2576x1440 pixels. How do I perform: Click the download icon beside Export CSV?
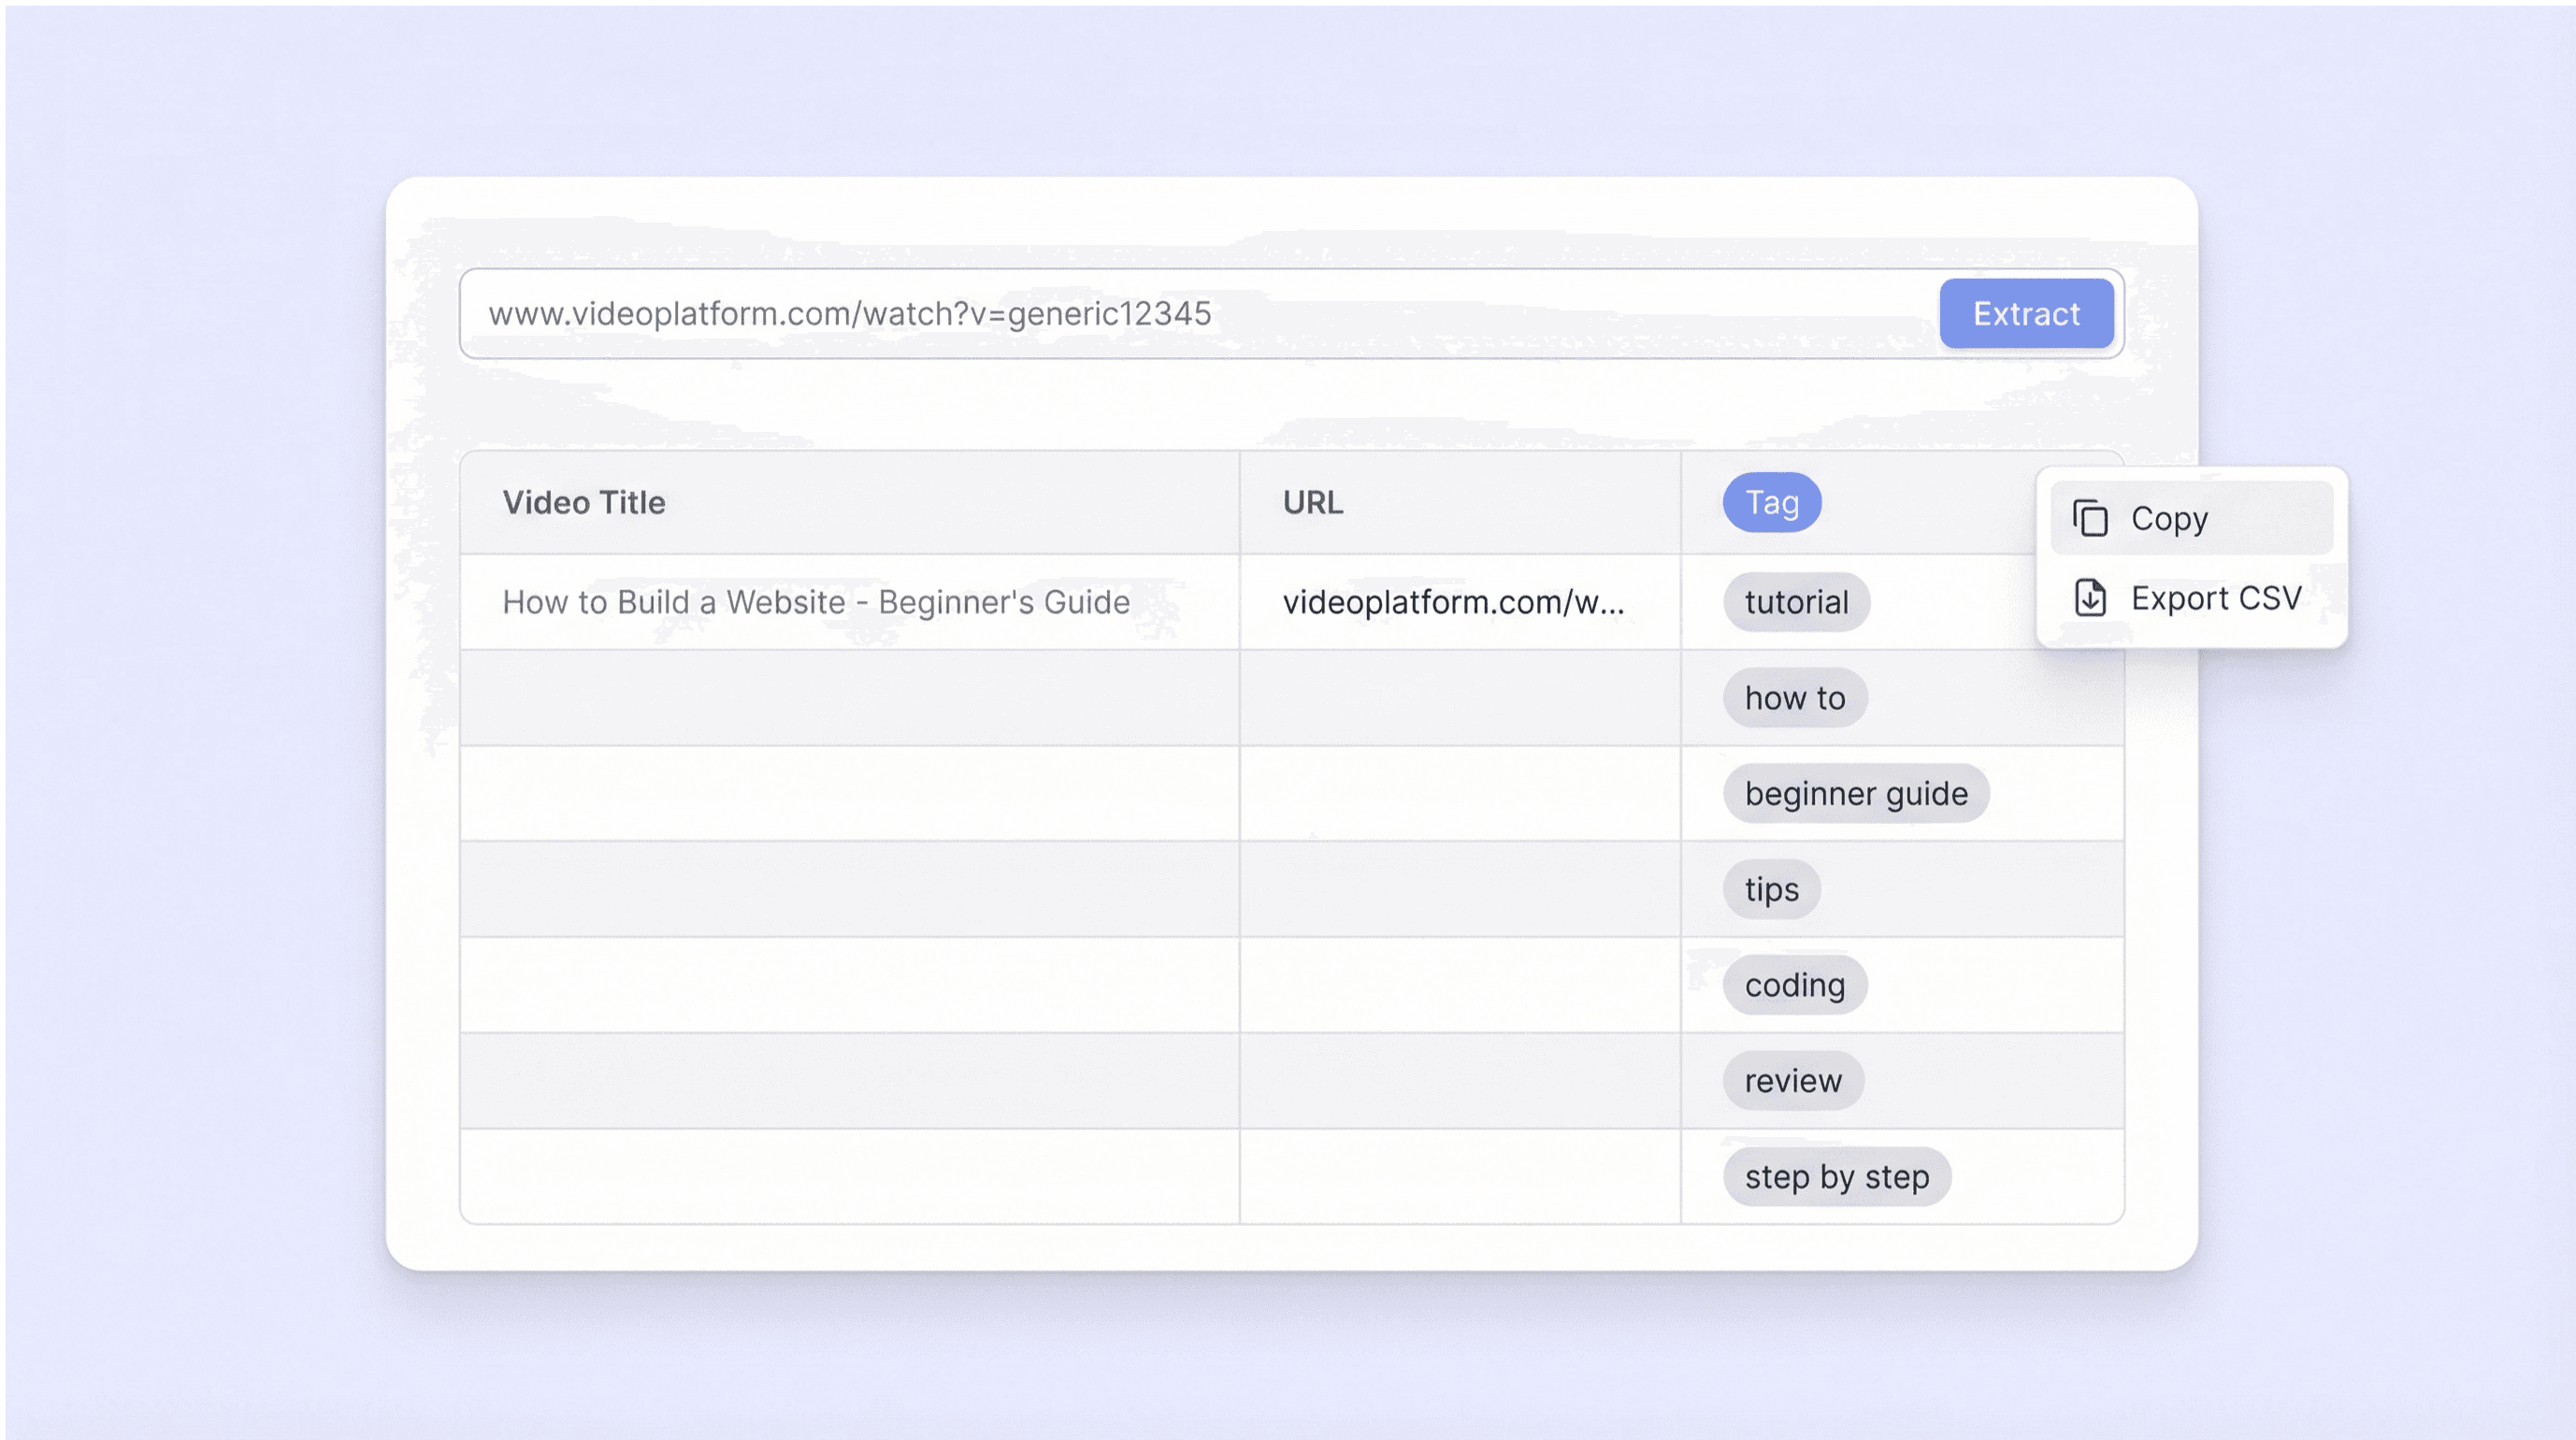tap(2093, 597)
